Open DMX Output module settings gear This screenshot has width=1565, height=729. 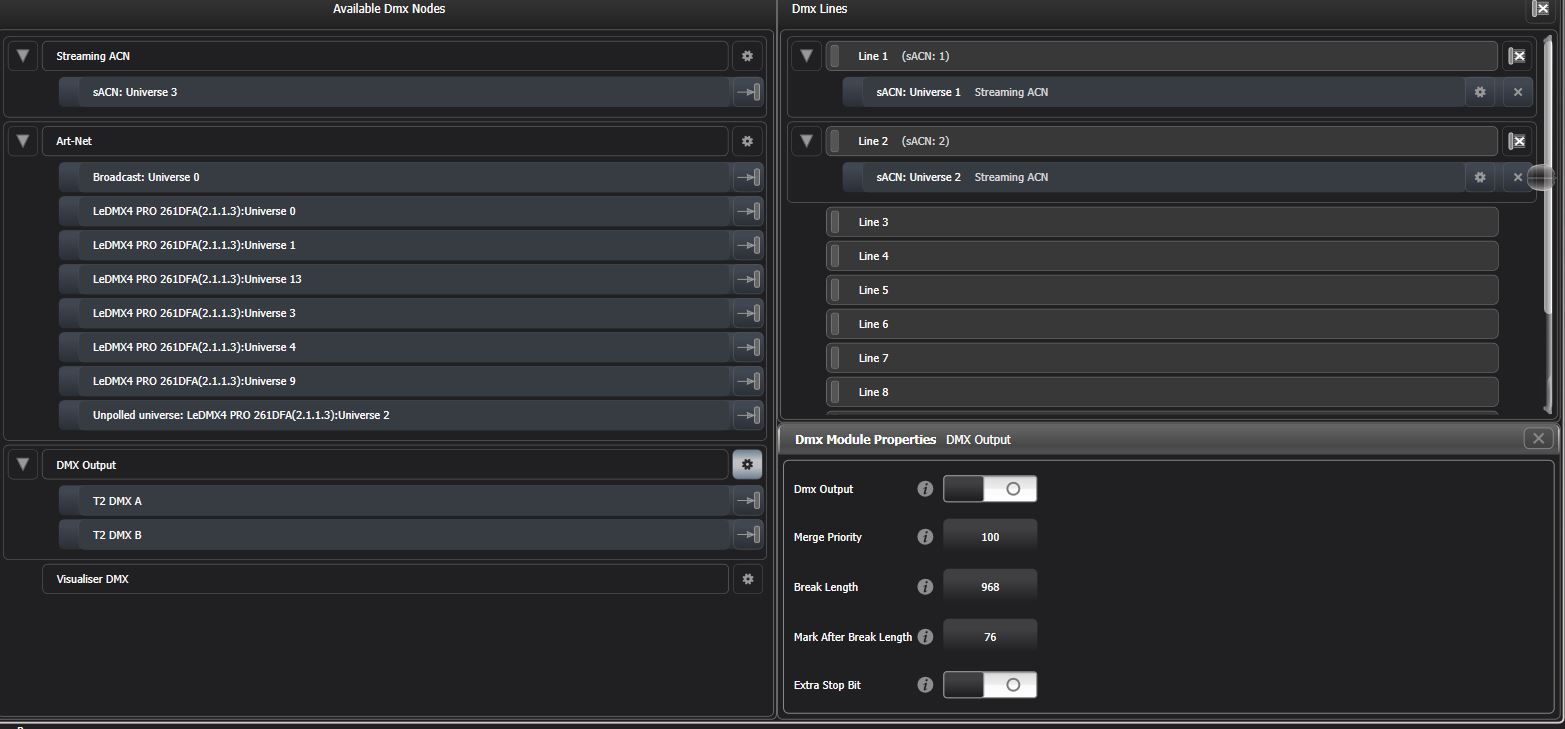[747, 465]
